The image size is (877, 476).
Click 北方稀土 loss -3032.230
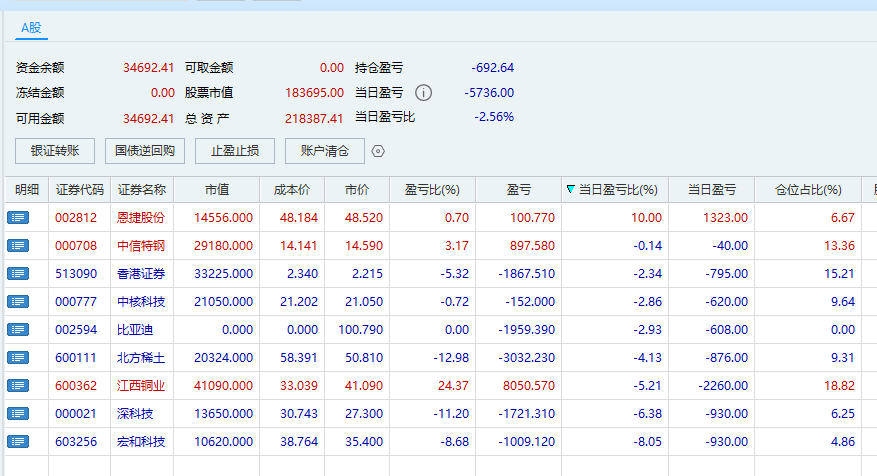pos(527,357)
